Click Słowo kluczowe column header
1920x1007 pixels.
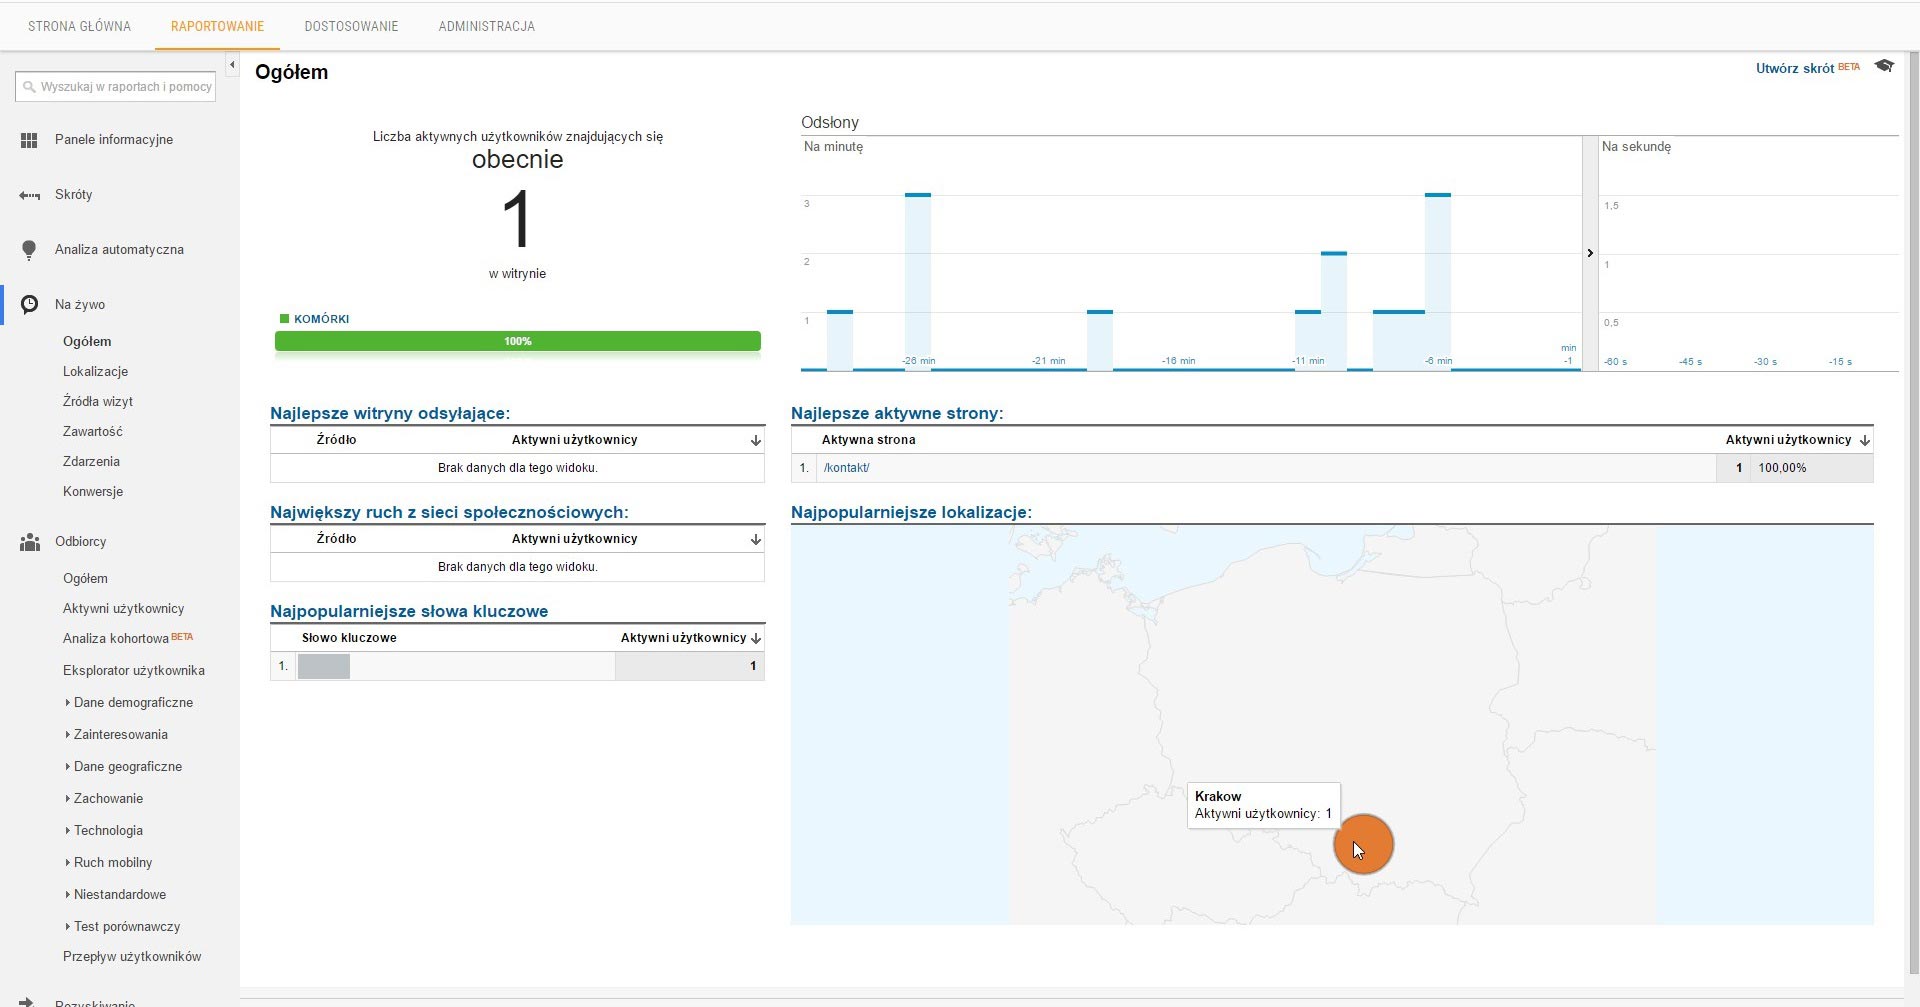[349, 638]
